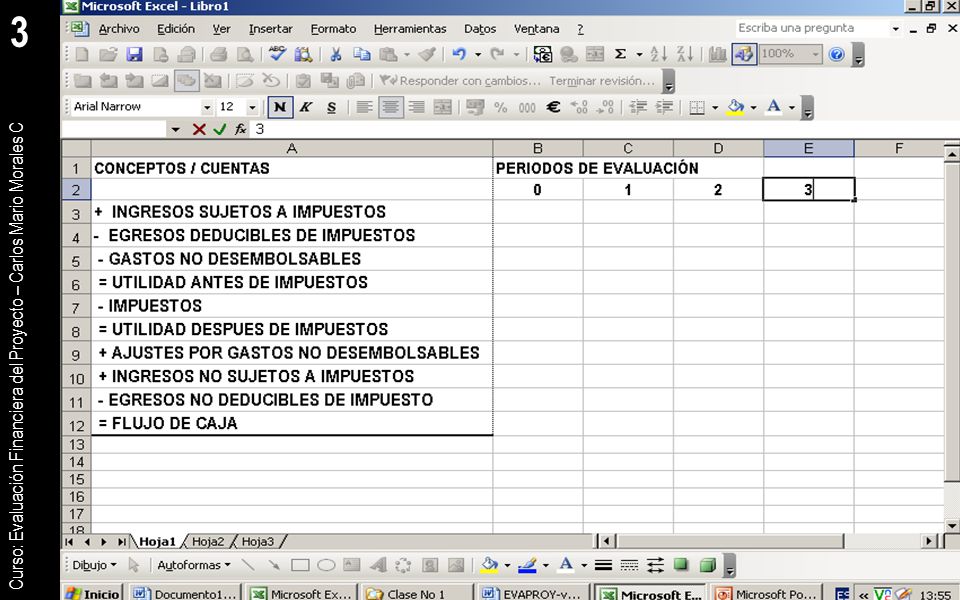Cancel the cell entry with red X
Viewport: 960px width, 600px height.
pos(198,129)
